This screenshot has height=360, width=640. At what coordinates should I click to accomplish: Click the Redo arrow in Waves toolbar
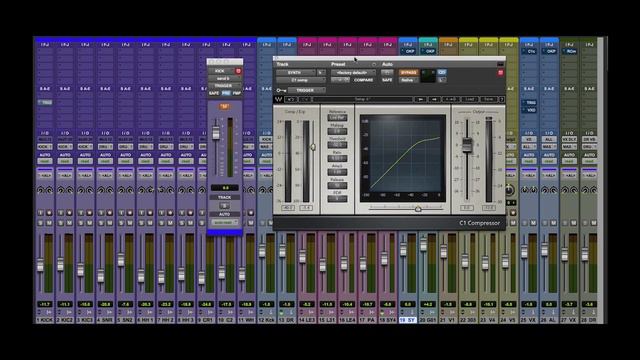click(305, 99)
